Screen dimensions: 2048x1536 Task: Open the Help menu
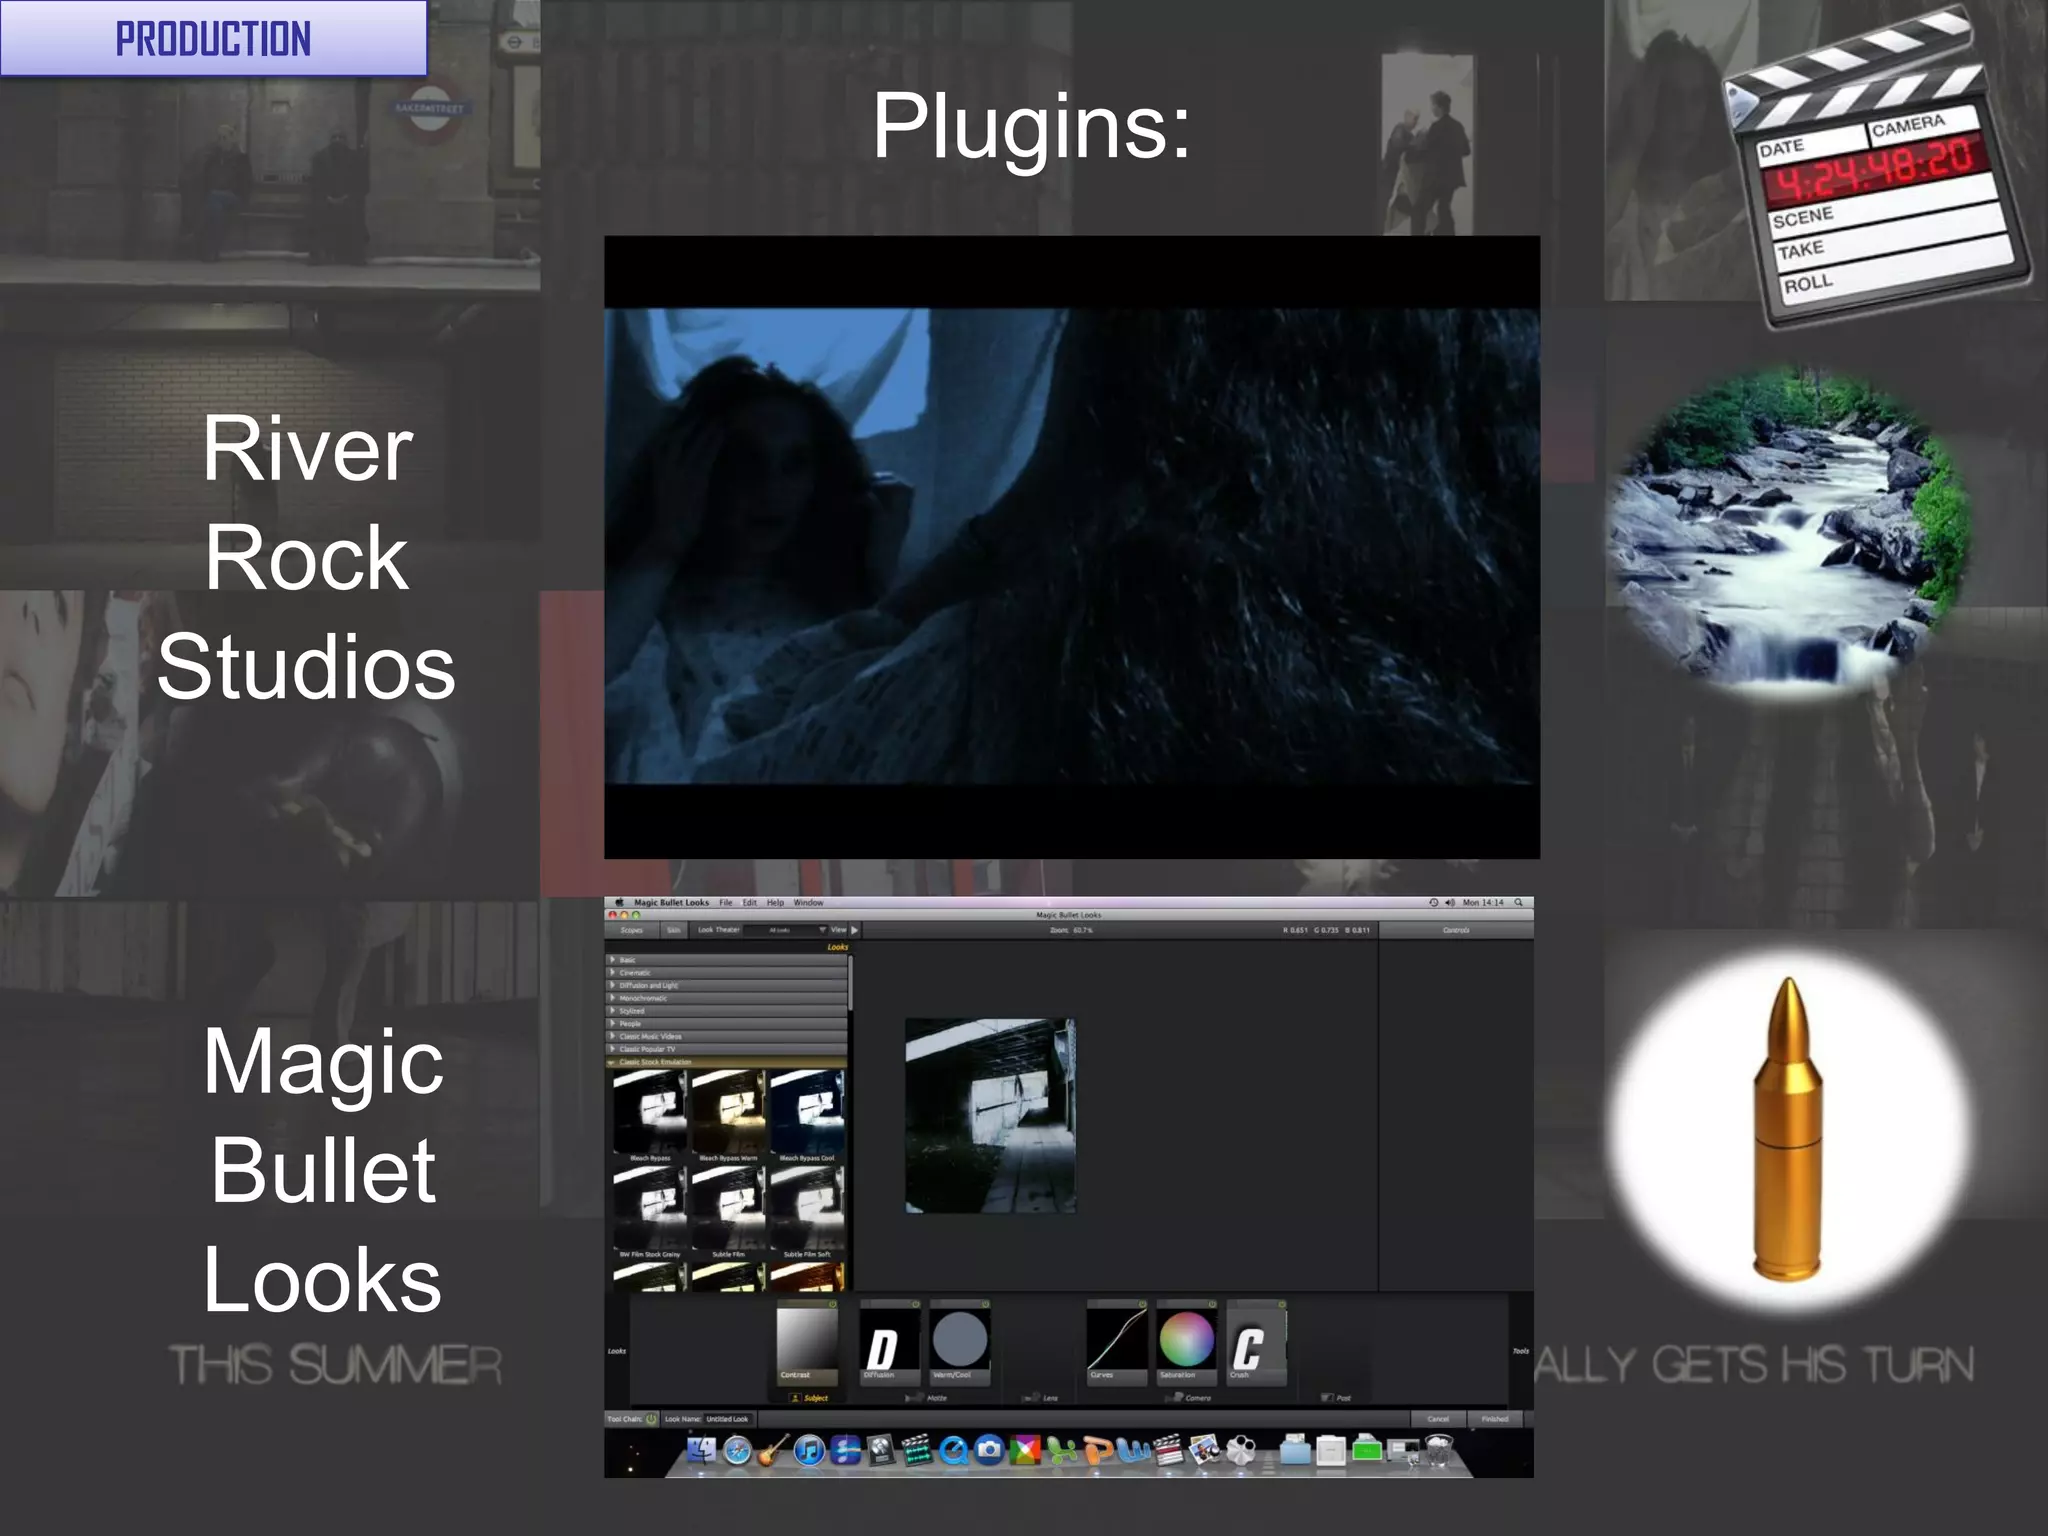(775, 902)
